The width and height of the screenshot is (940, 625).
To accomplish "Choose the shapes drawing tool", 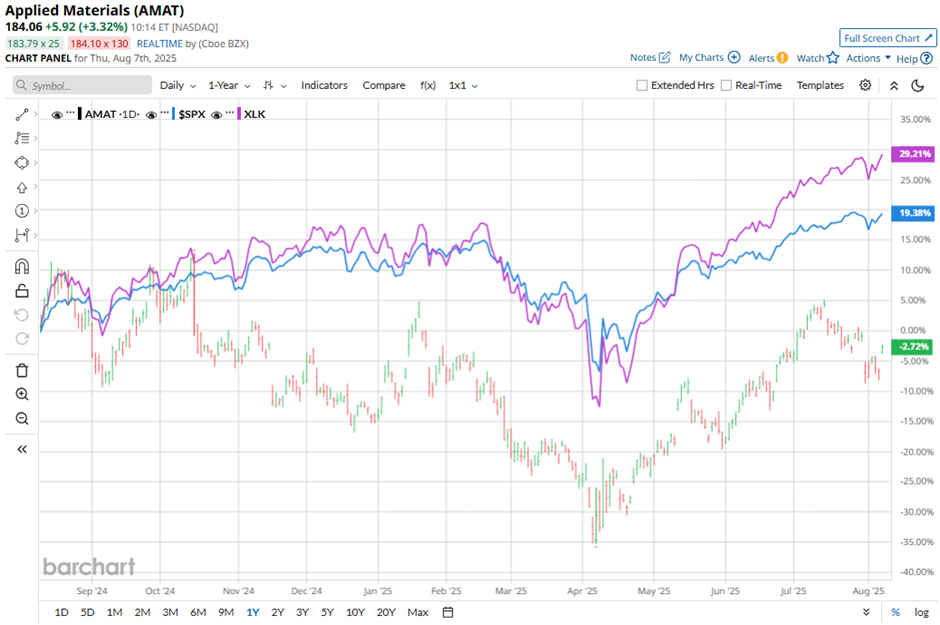I will [22, 163].
